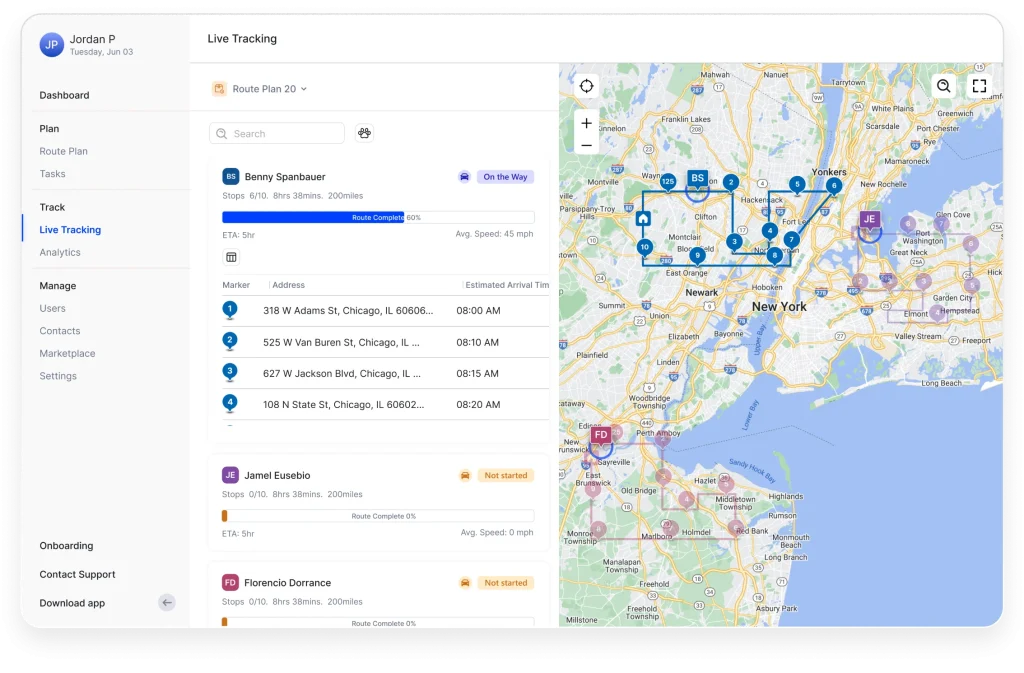Click the JP profile avatar

click(52, 45)
